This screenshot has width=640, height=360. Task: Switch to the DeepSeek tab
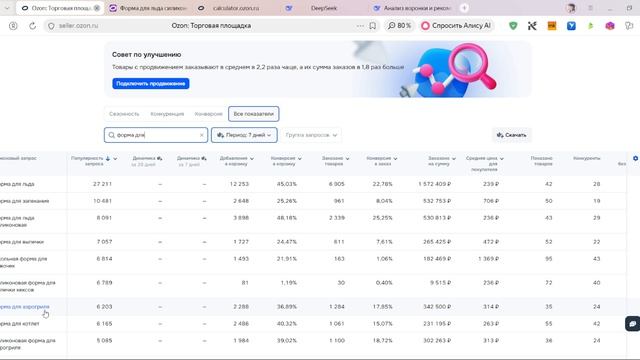point(323,8)
